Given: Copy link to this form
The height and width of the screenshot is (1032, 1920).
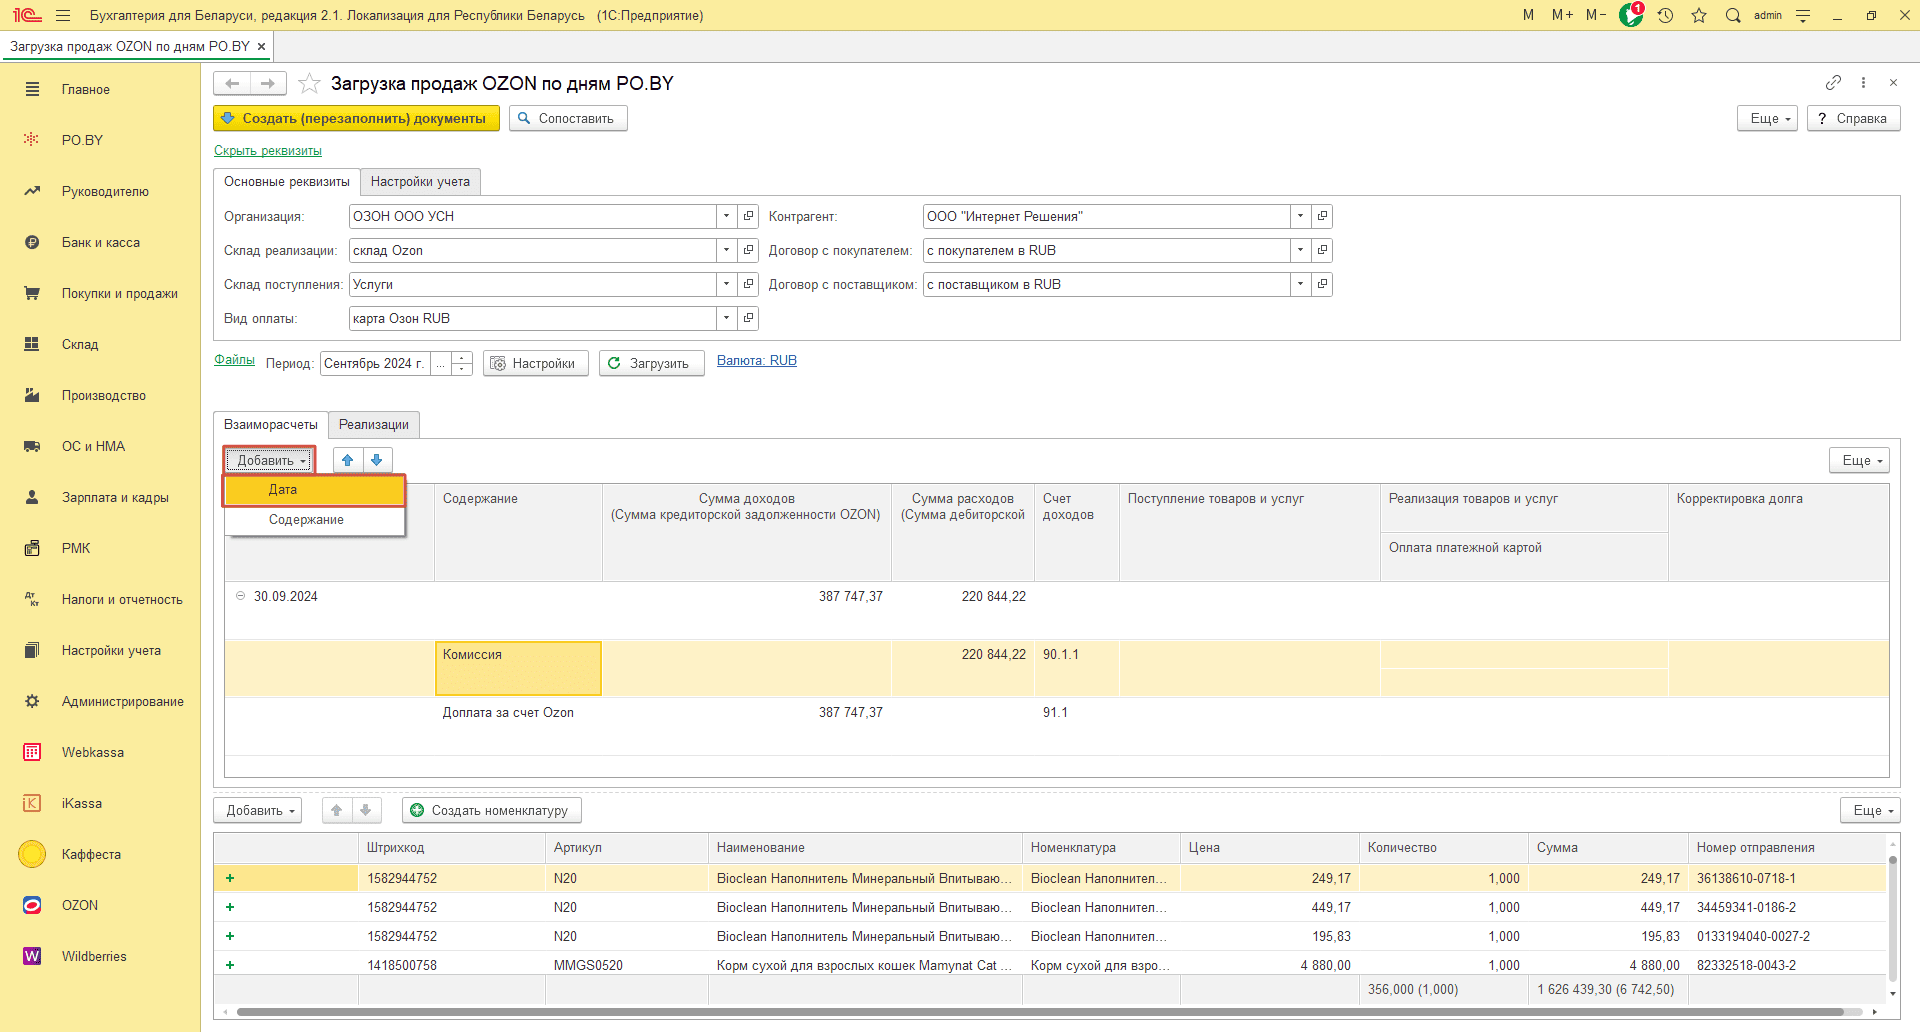Looking at the screenshot, I should click(x=1833, y=82).
